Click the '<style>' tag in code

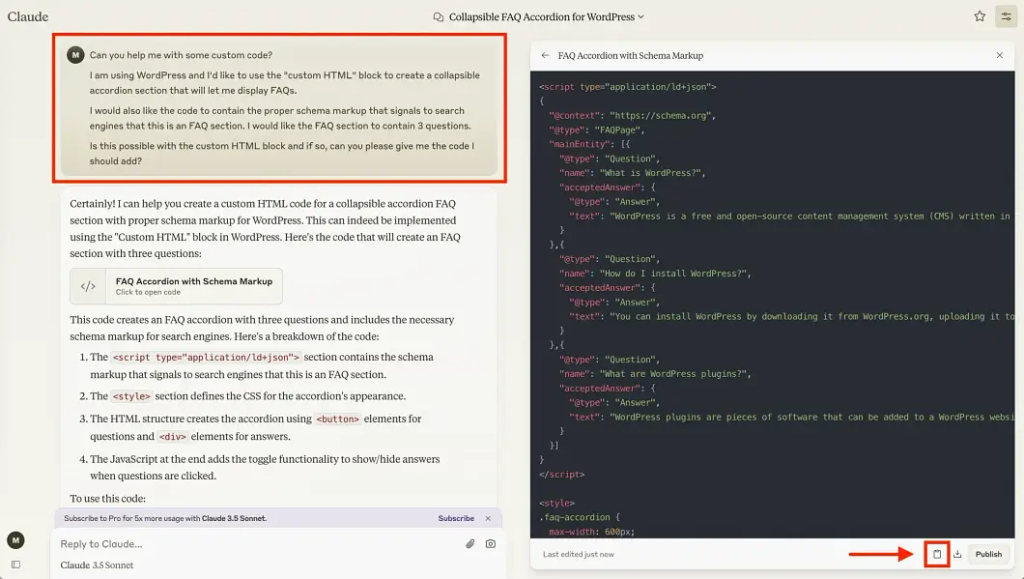557,503
